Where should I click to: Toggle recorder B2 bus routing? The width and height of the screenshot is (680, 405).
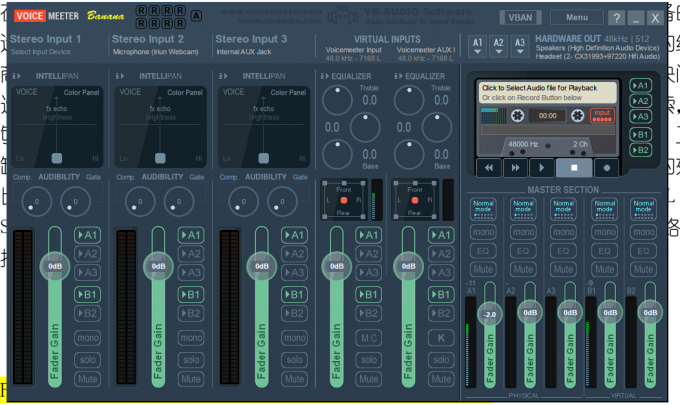(641, 150)
